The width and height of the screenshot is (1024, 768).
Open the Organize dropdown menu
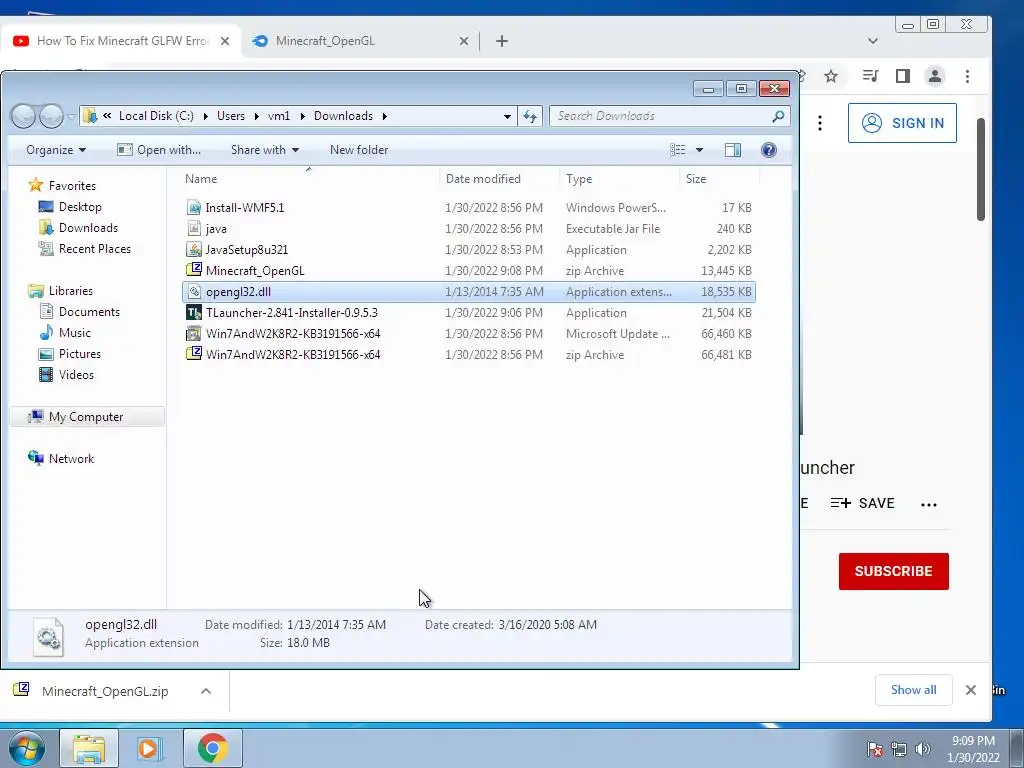click(56, 150)
